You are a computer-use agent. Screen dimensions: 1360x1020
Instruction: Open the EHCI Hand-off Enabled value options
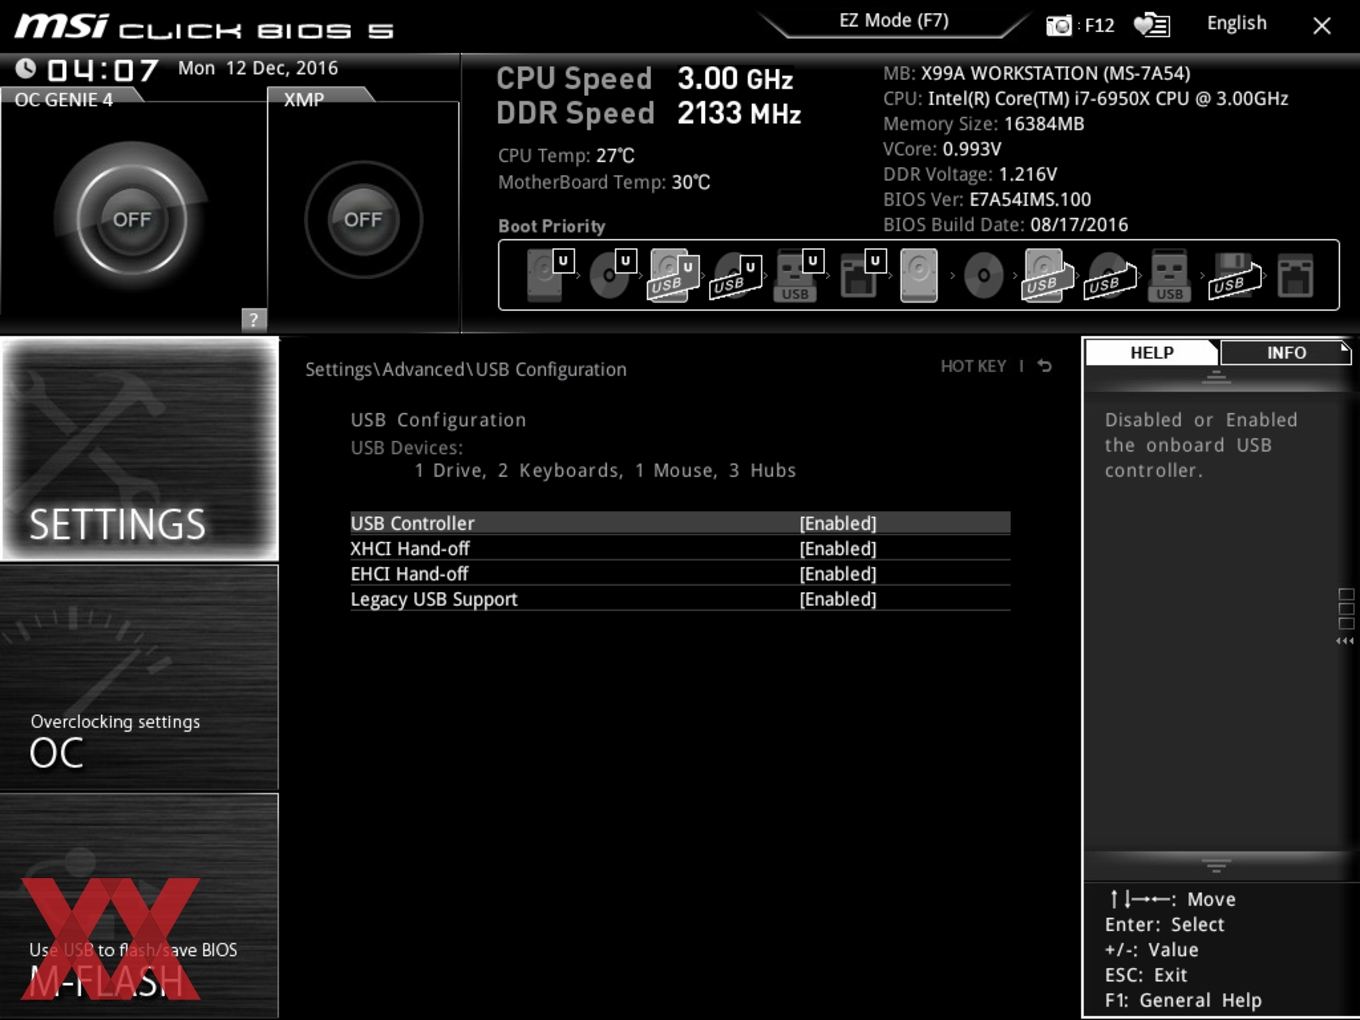pos(838,574)
